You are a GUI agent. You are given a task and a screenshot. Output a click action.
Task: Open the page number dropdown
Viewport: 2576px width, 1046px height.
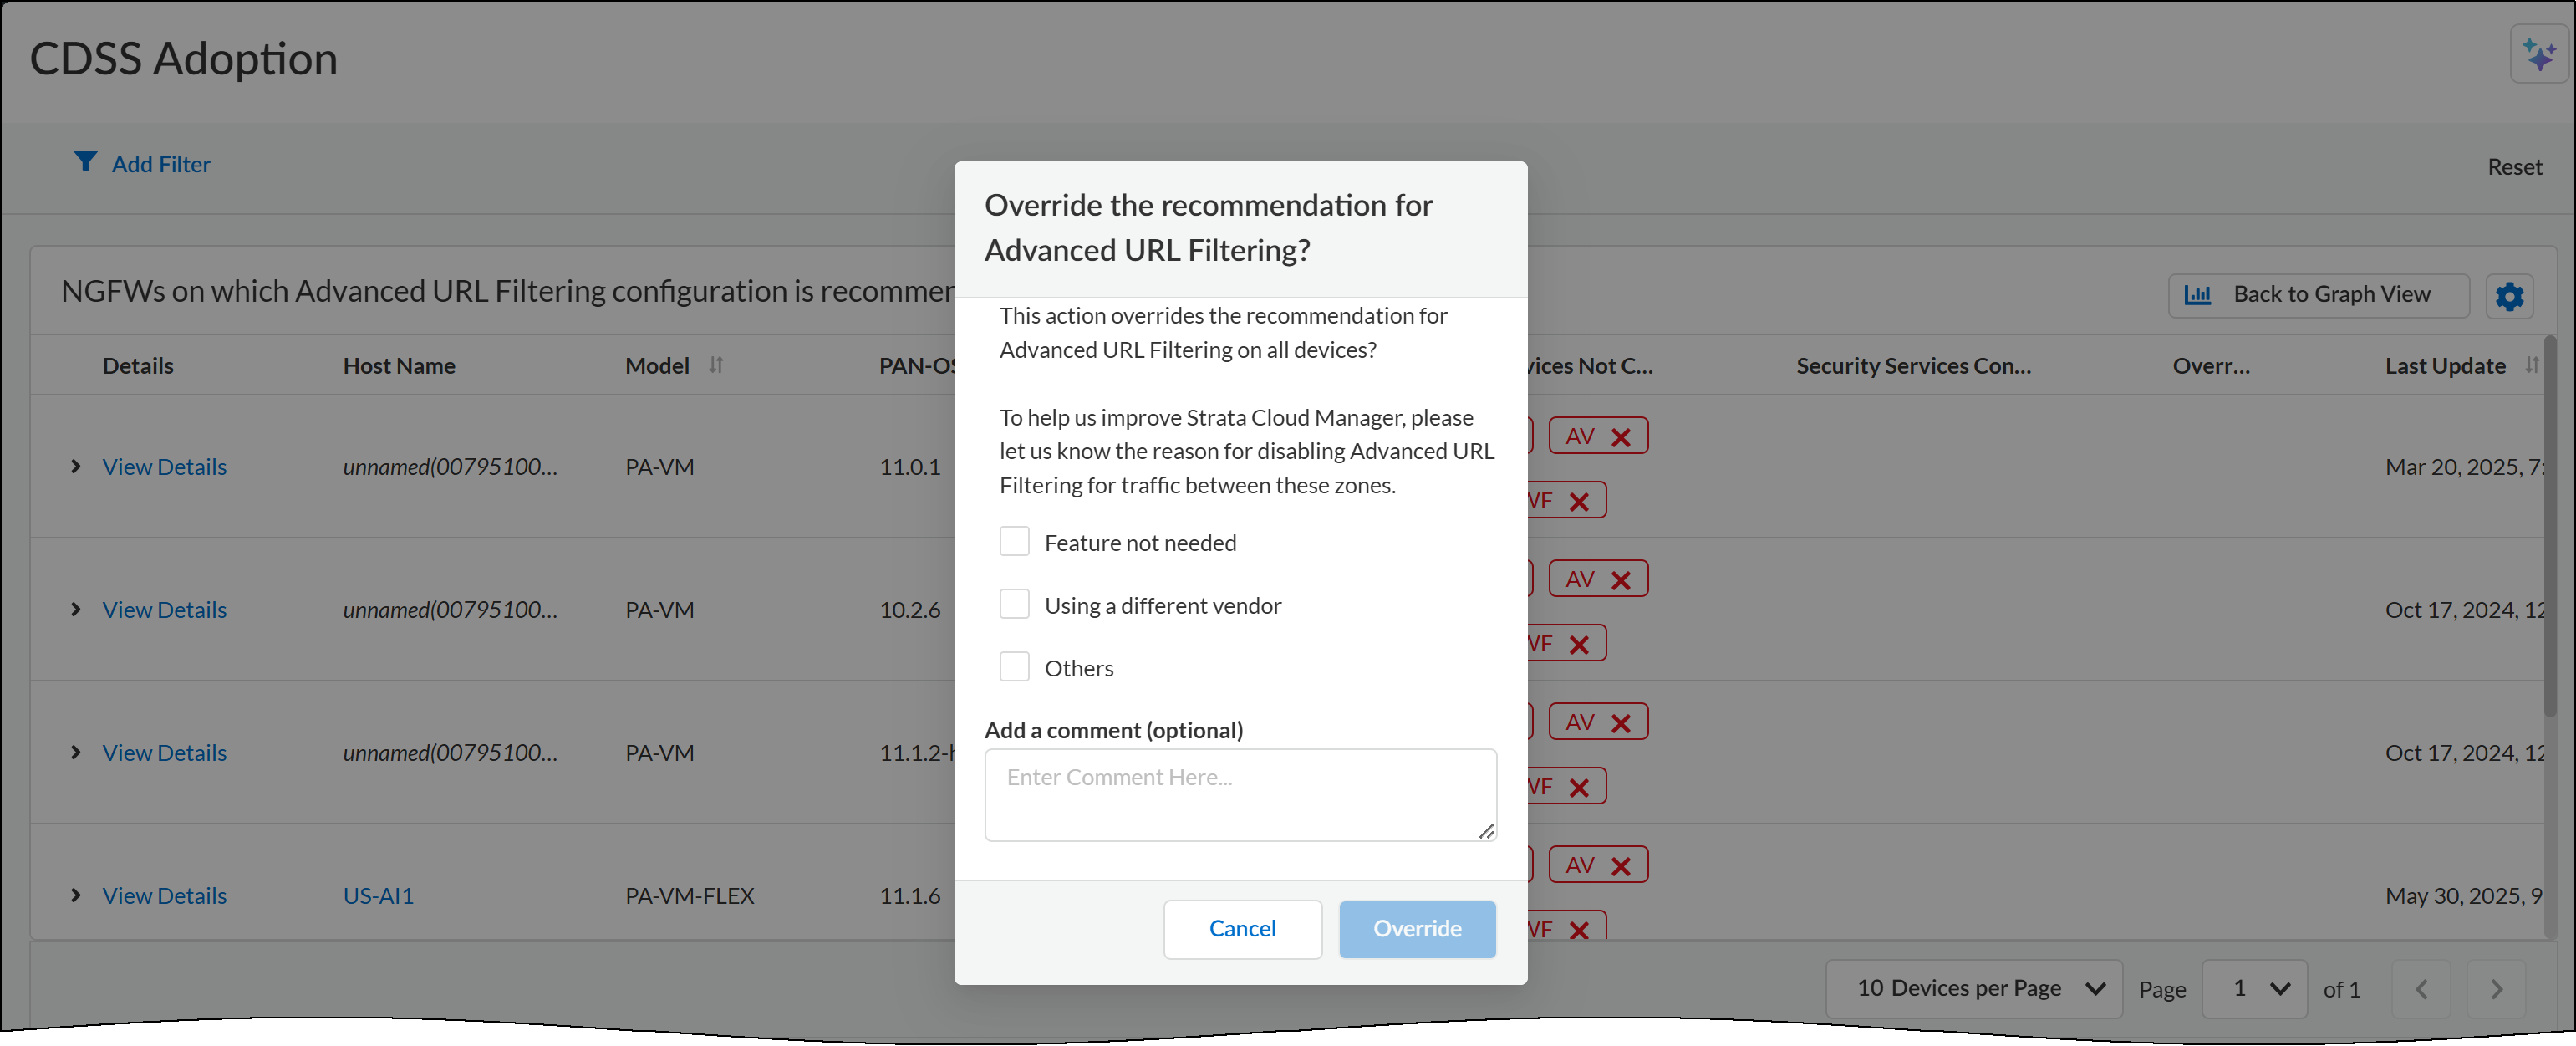coord(2254,989)
